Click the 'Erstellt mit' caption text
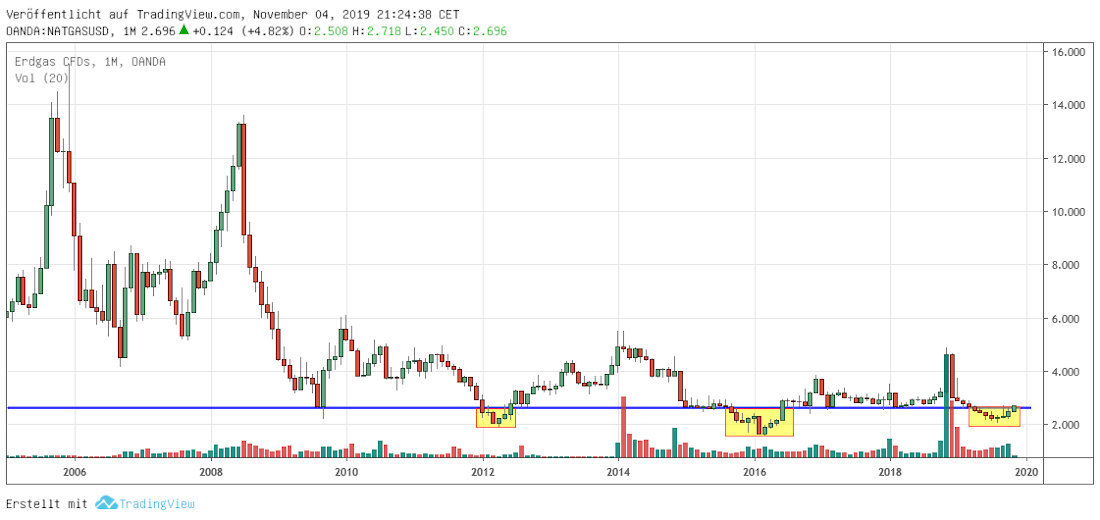The image size is (1100, 520). point(46,503)
